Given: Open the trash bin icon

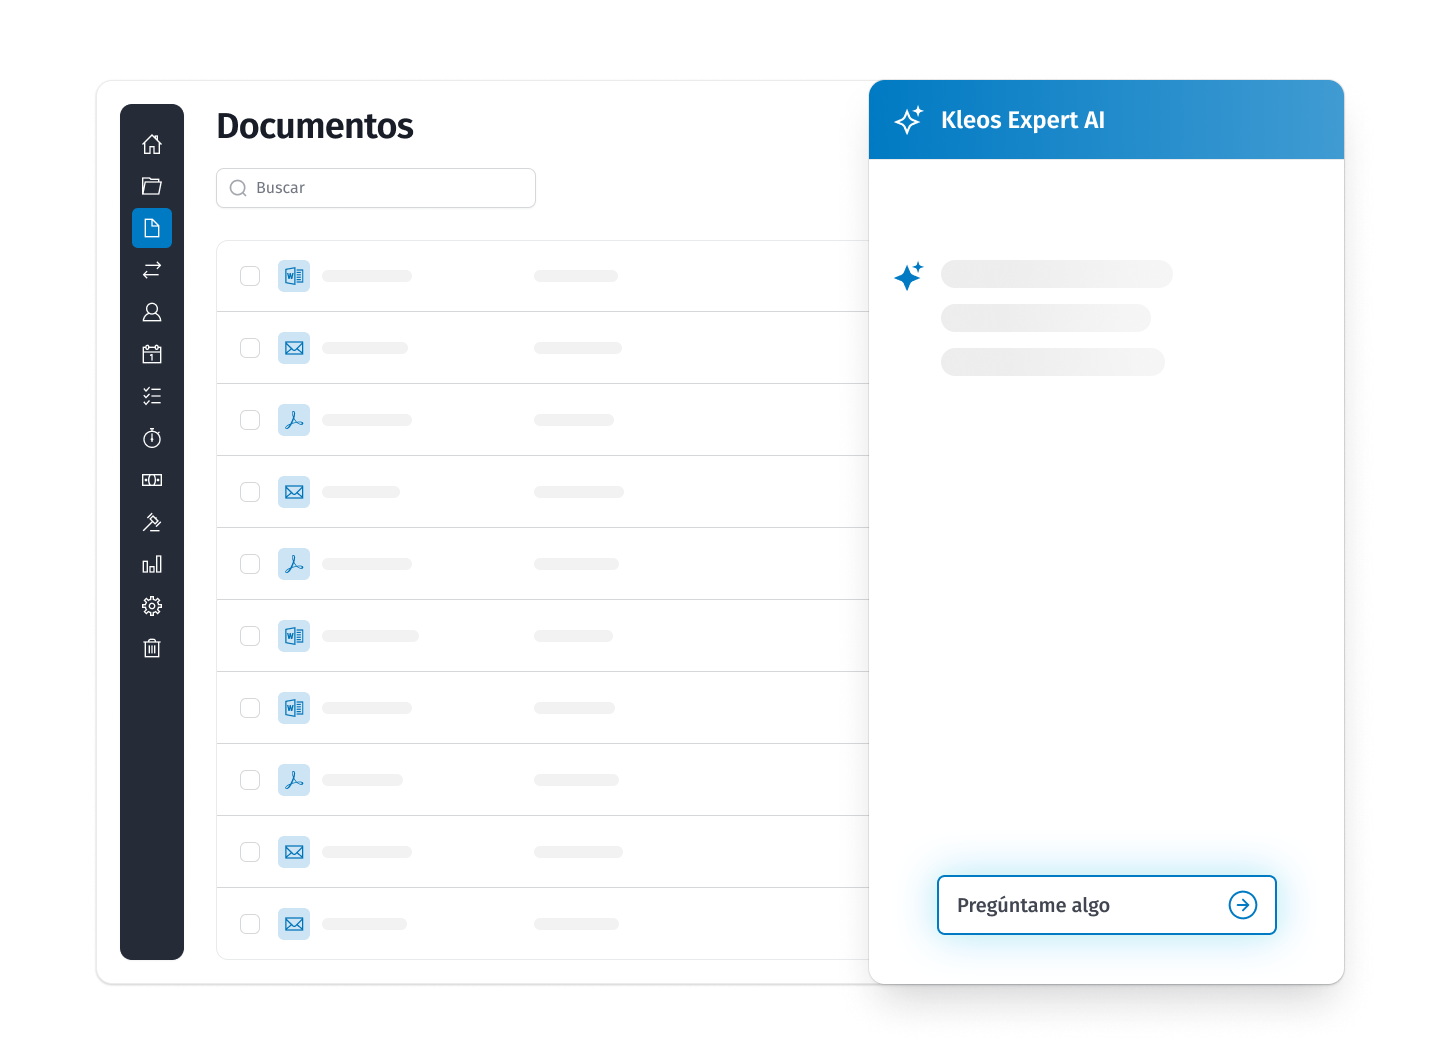Looking at the screenshot, I should point(152,648).
